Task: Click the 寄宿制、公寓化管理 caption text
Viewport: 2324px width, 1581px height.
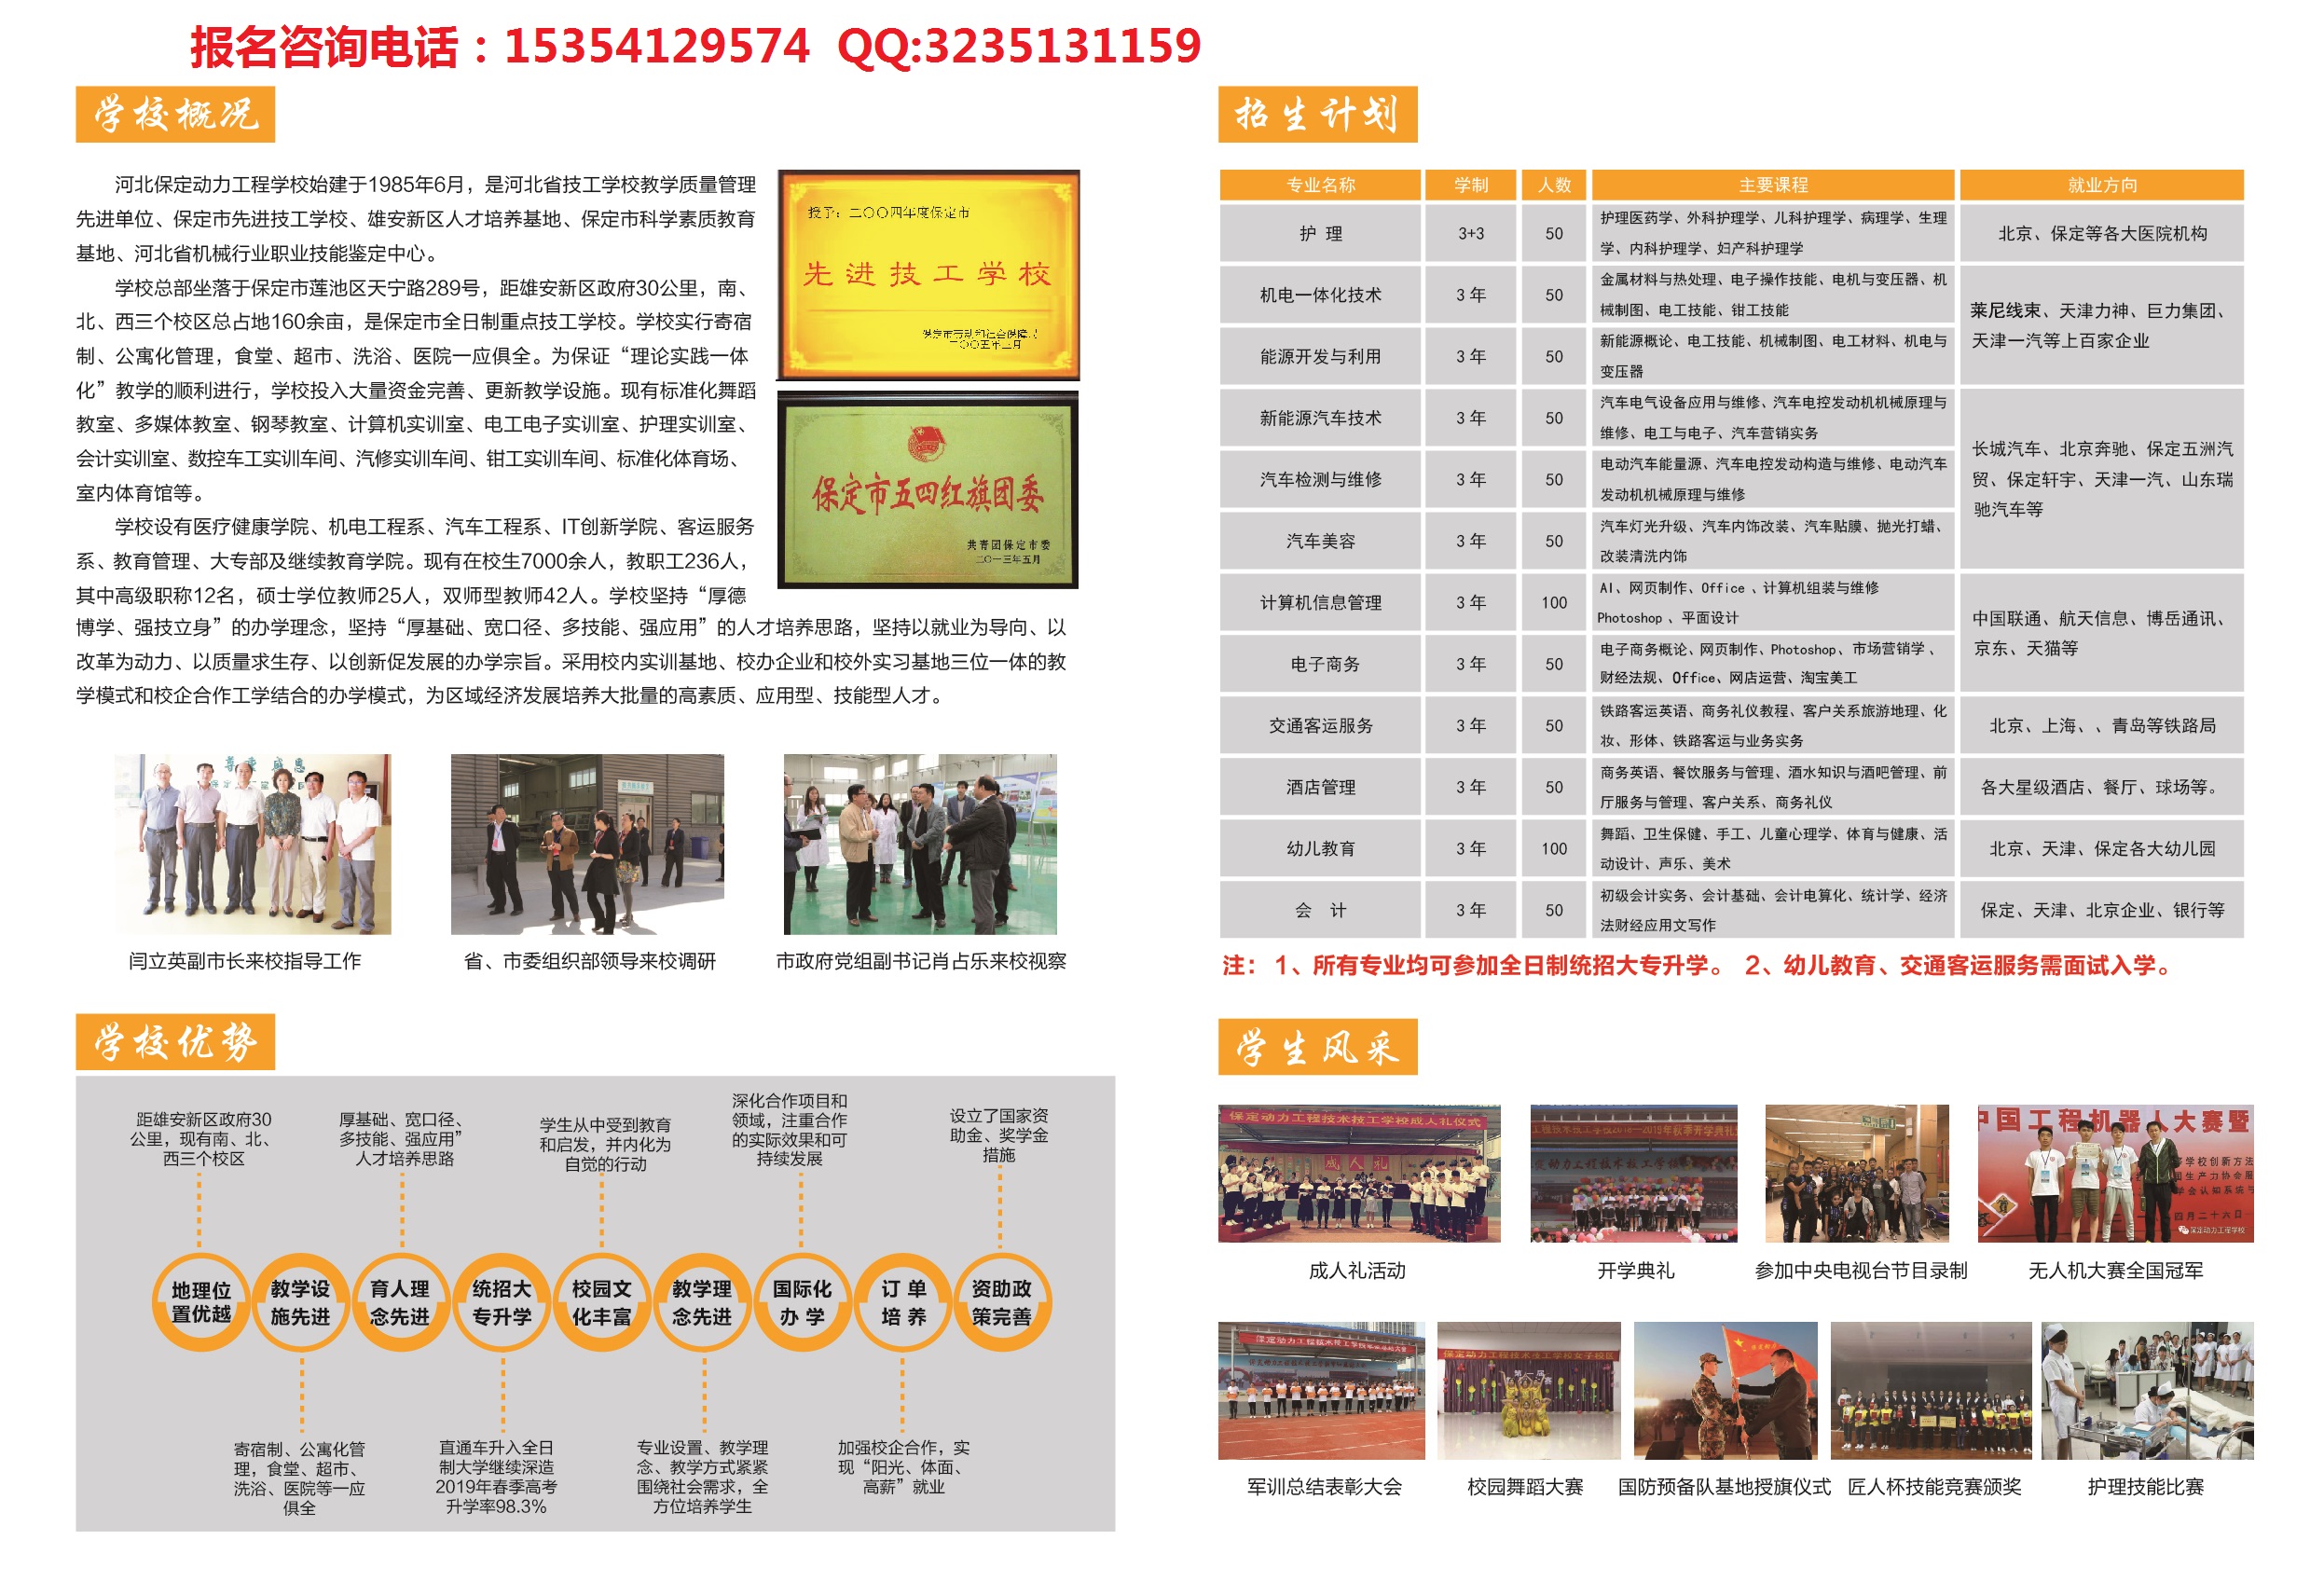Action: [x=299, y=1477]
